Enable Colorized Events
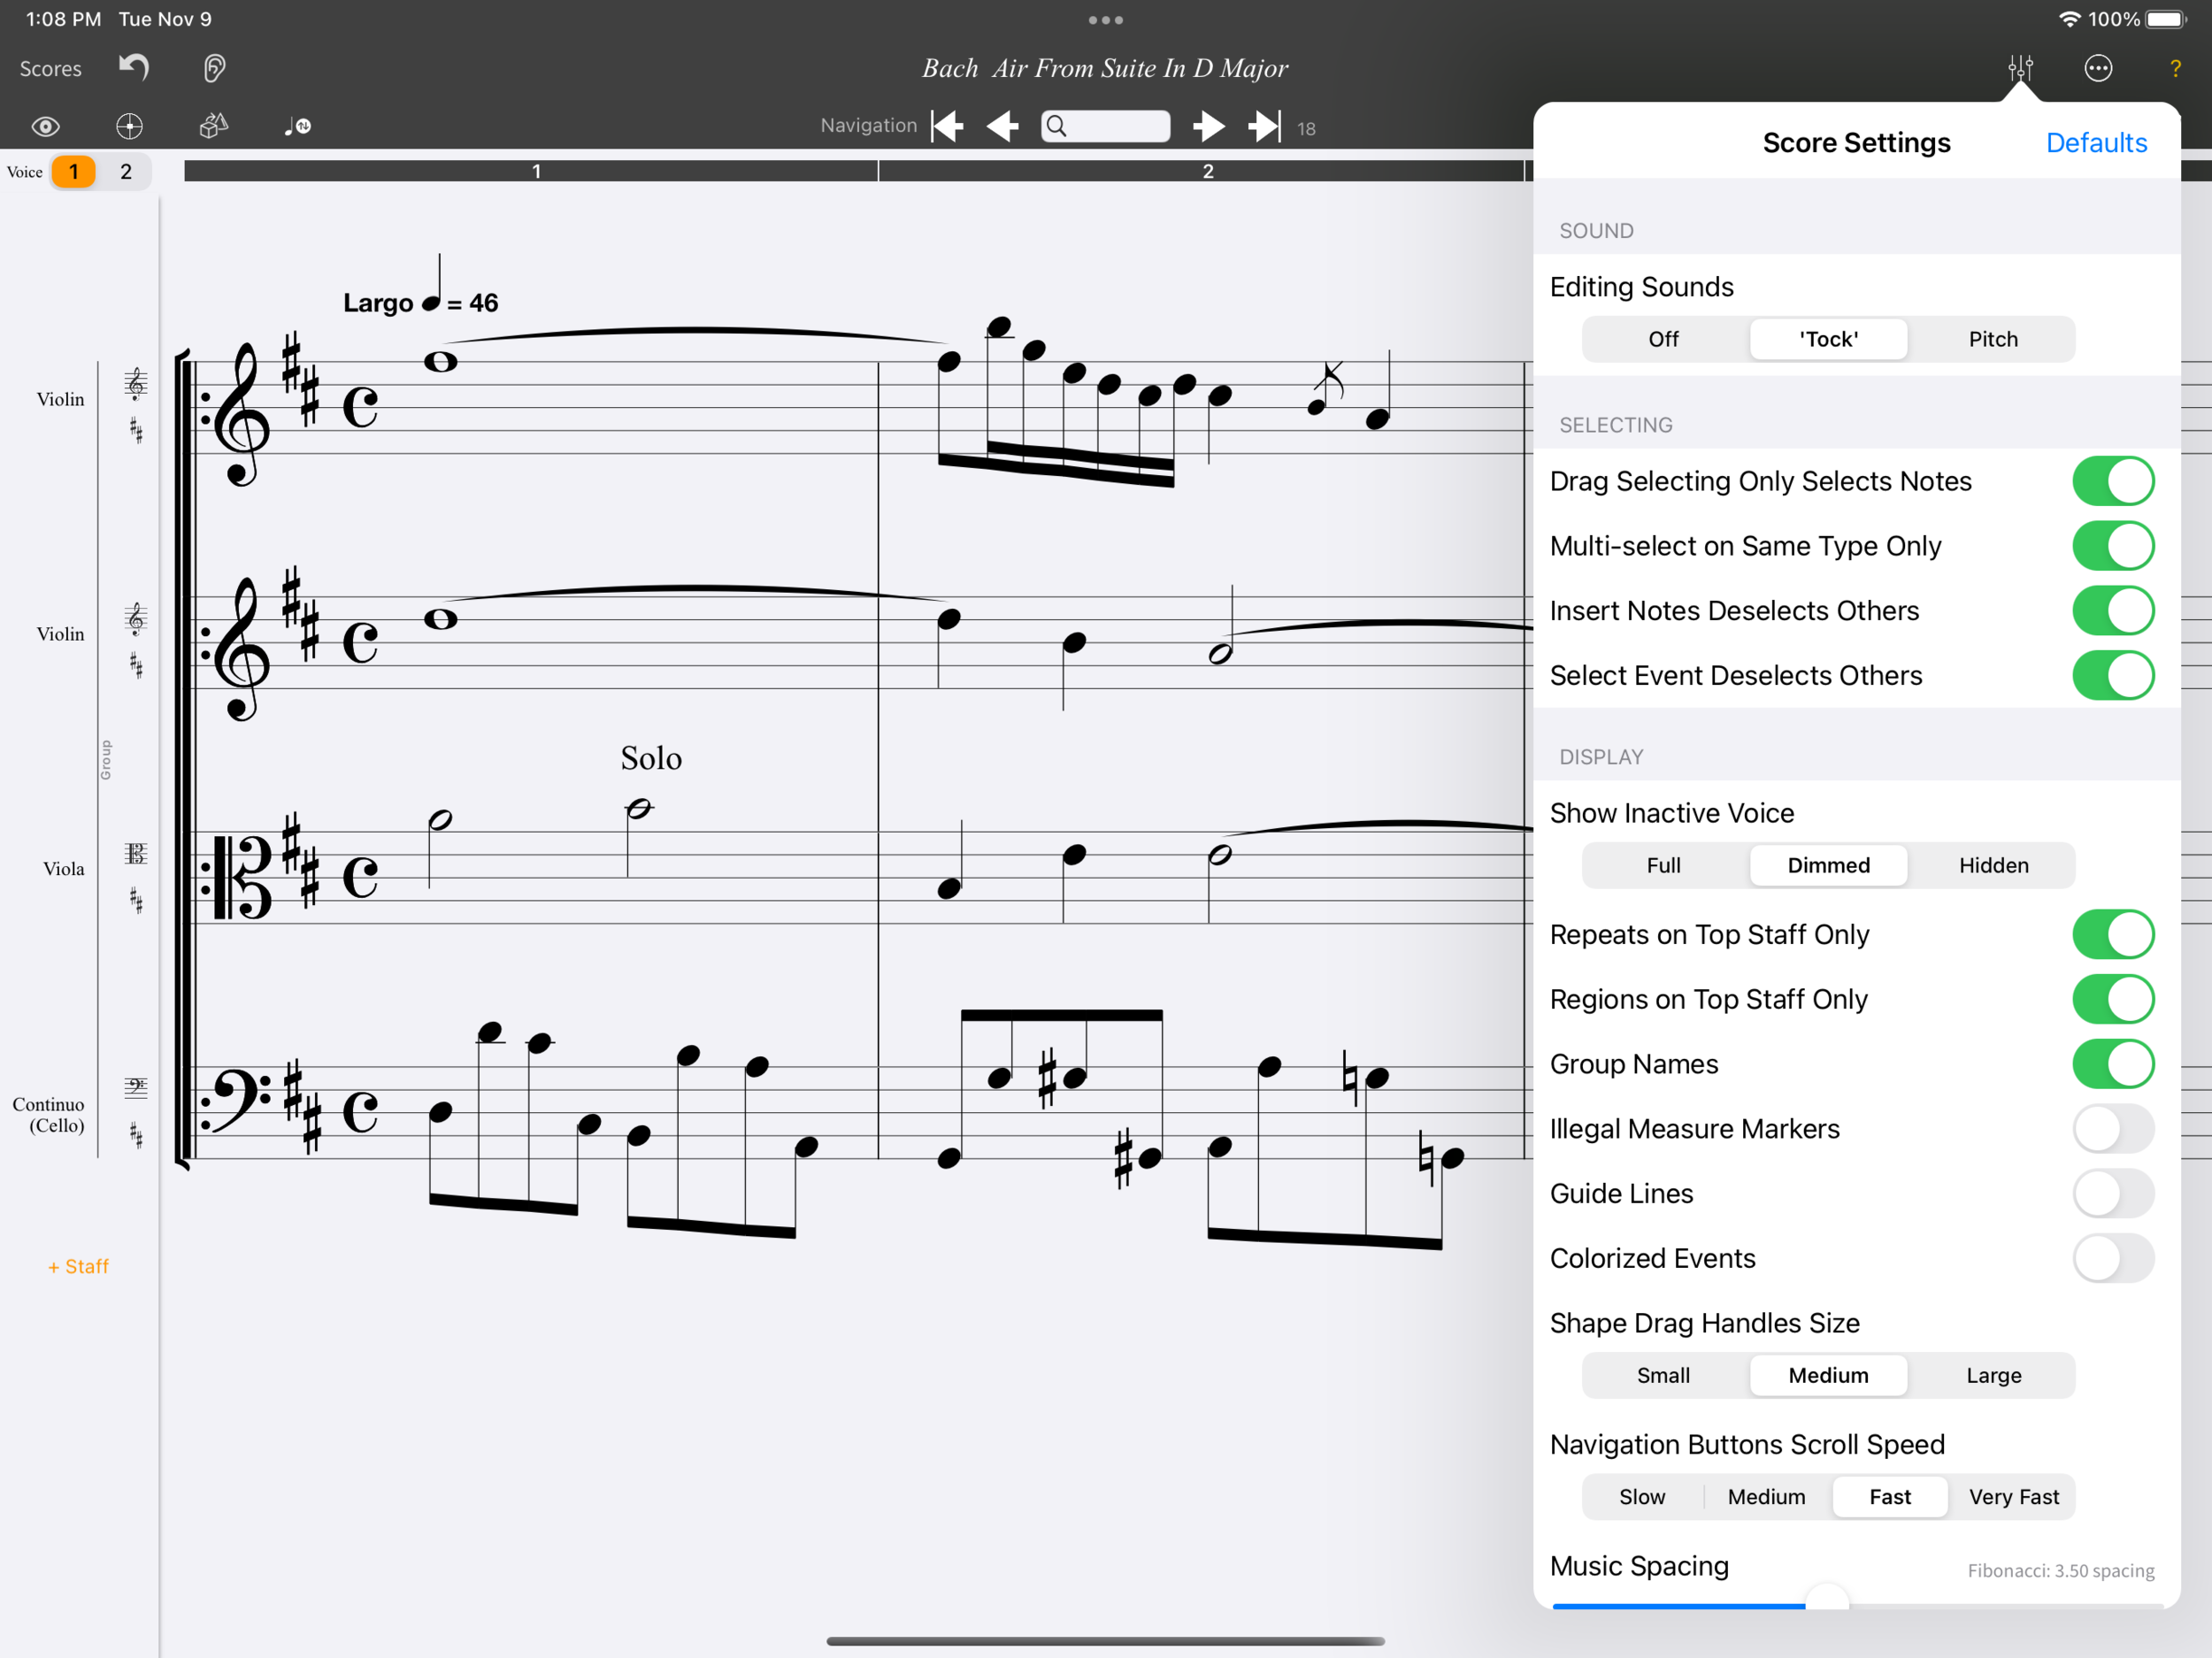The width and height of the screenshot is (2212, 1658). 2113,1259
